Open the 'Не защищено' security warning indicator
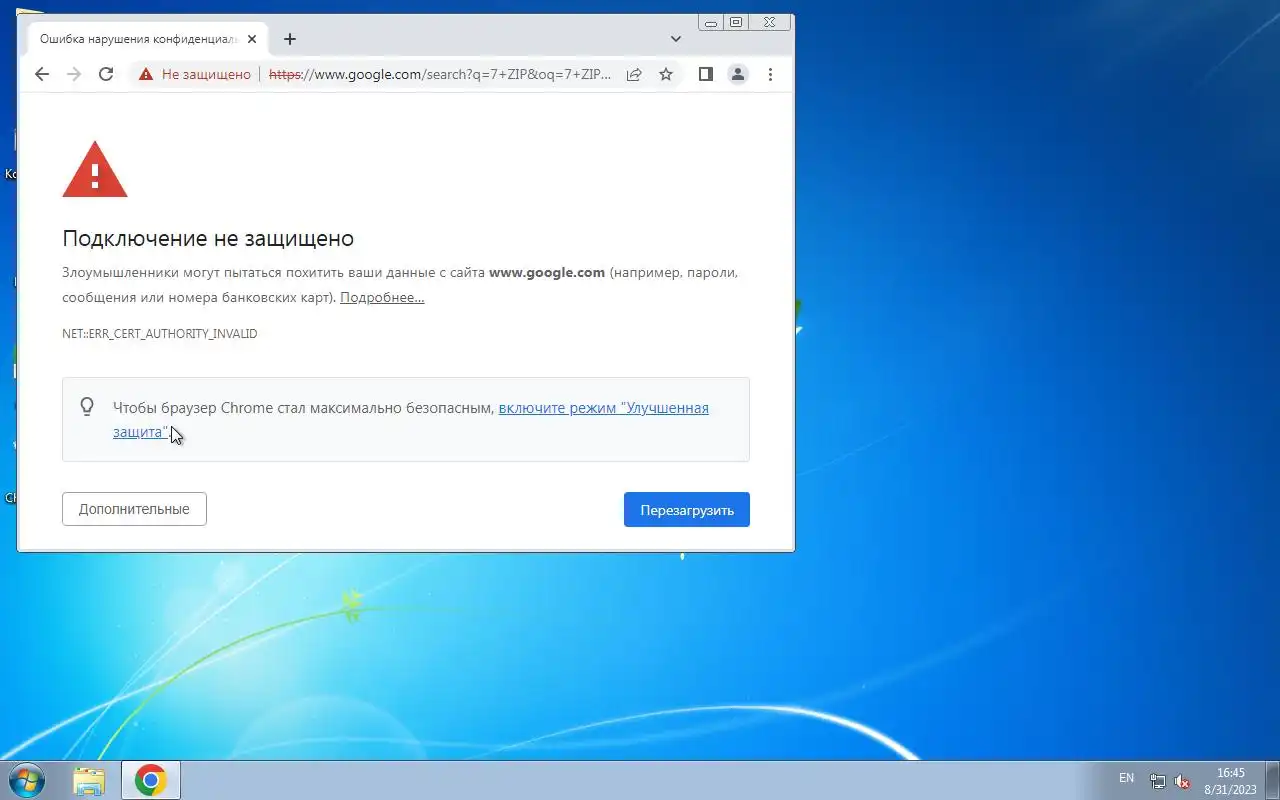Viewport: 1280px width, 800px height. [x=195, y=74]
